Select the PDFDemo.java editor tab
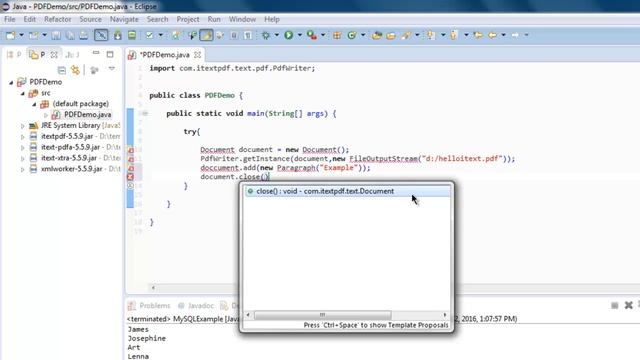 (164, 55)
